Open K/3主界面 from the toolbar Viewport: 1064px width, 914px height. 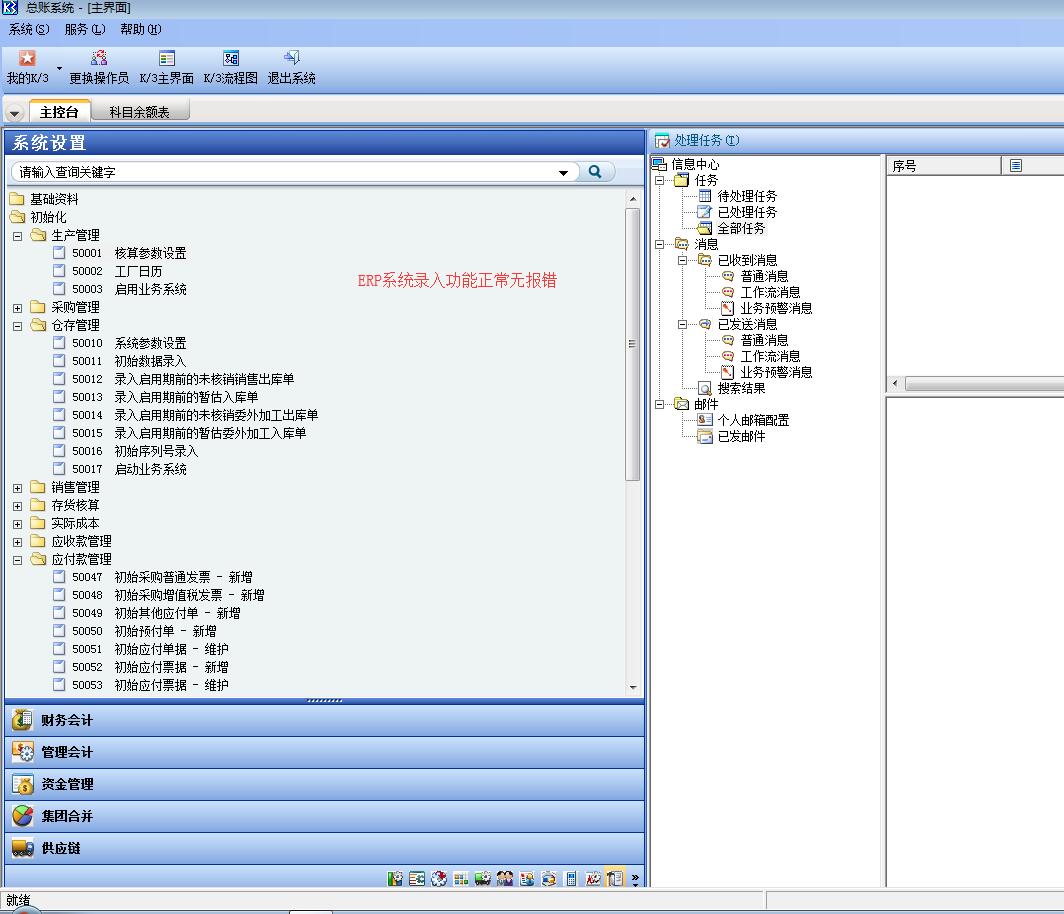(x=166, y=67)
